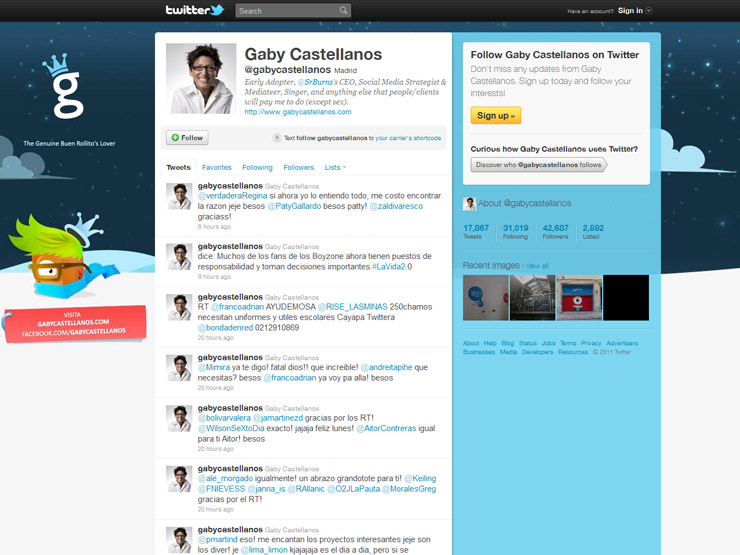Click avatar on the AYUDEMOSA retweet
The width and height of the screenshot is (740, 555).
179,307
